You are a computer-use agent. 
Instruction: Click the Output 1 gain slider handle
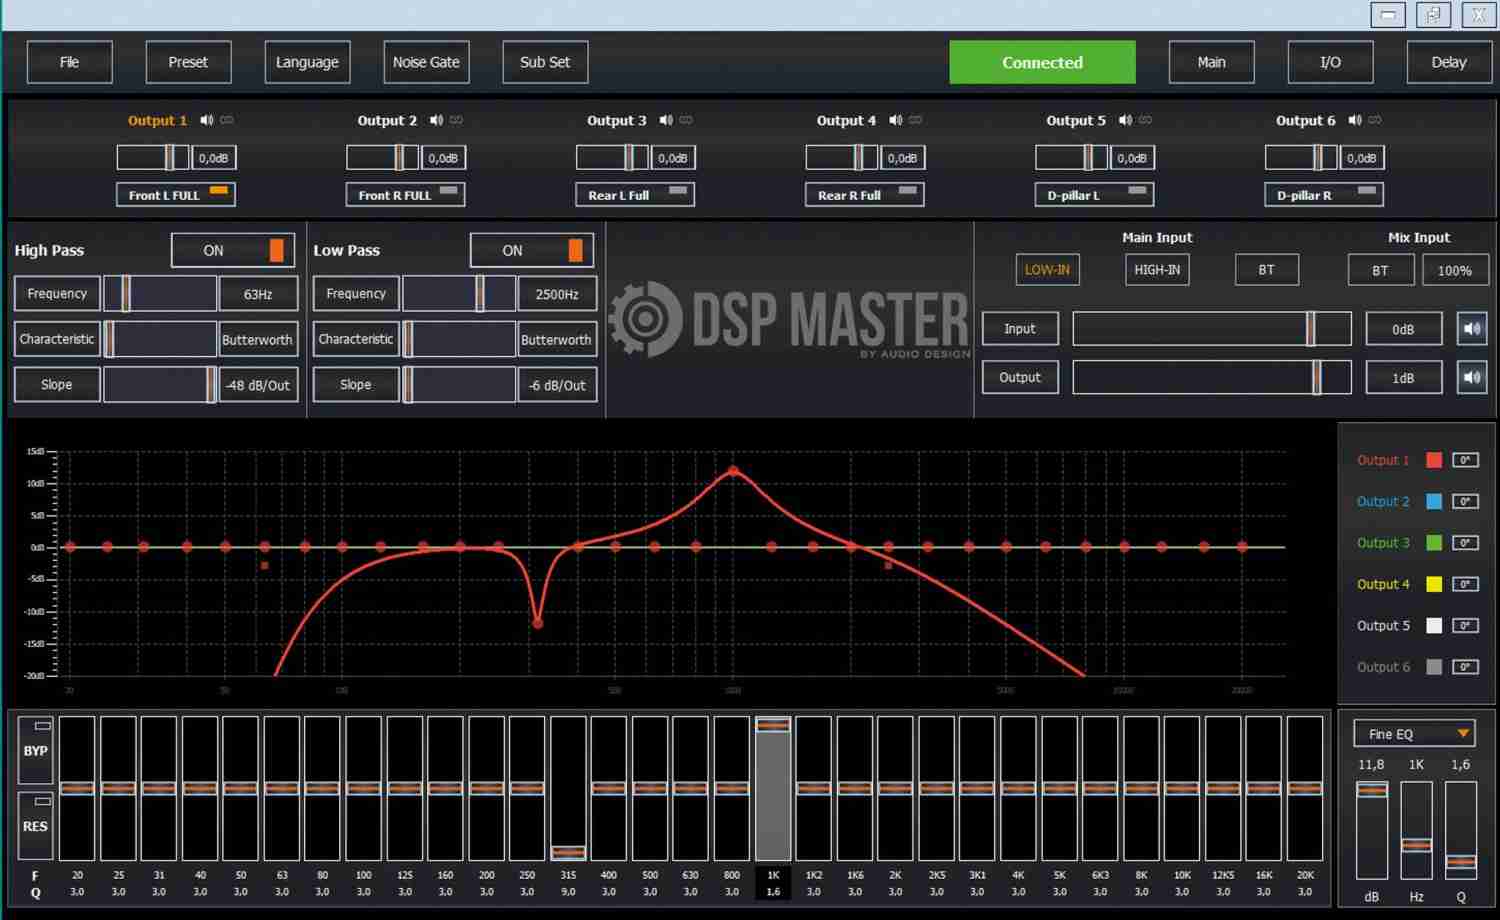point(171,157)
